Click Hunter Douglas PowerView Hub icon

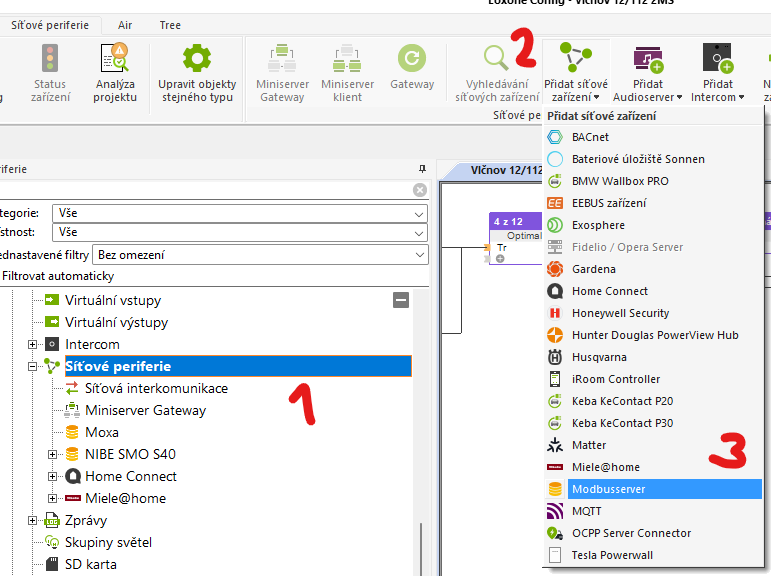point(555,335)
